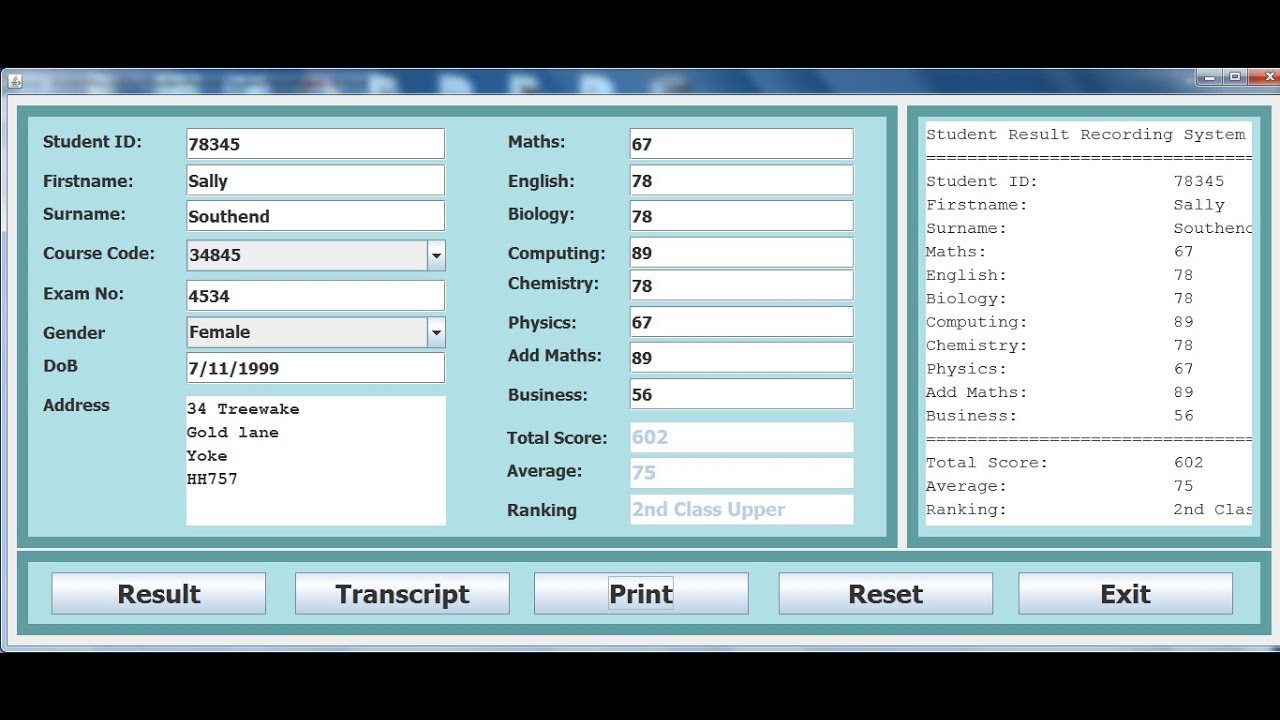Click the Biology score field

click(741, 216)
